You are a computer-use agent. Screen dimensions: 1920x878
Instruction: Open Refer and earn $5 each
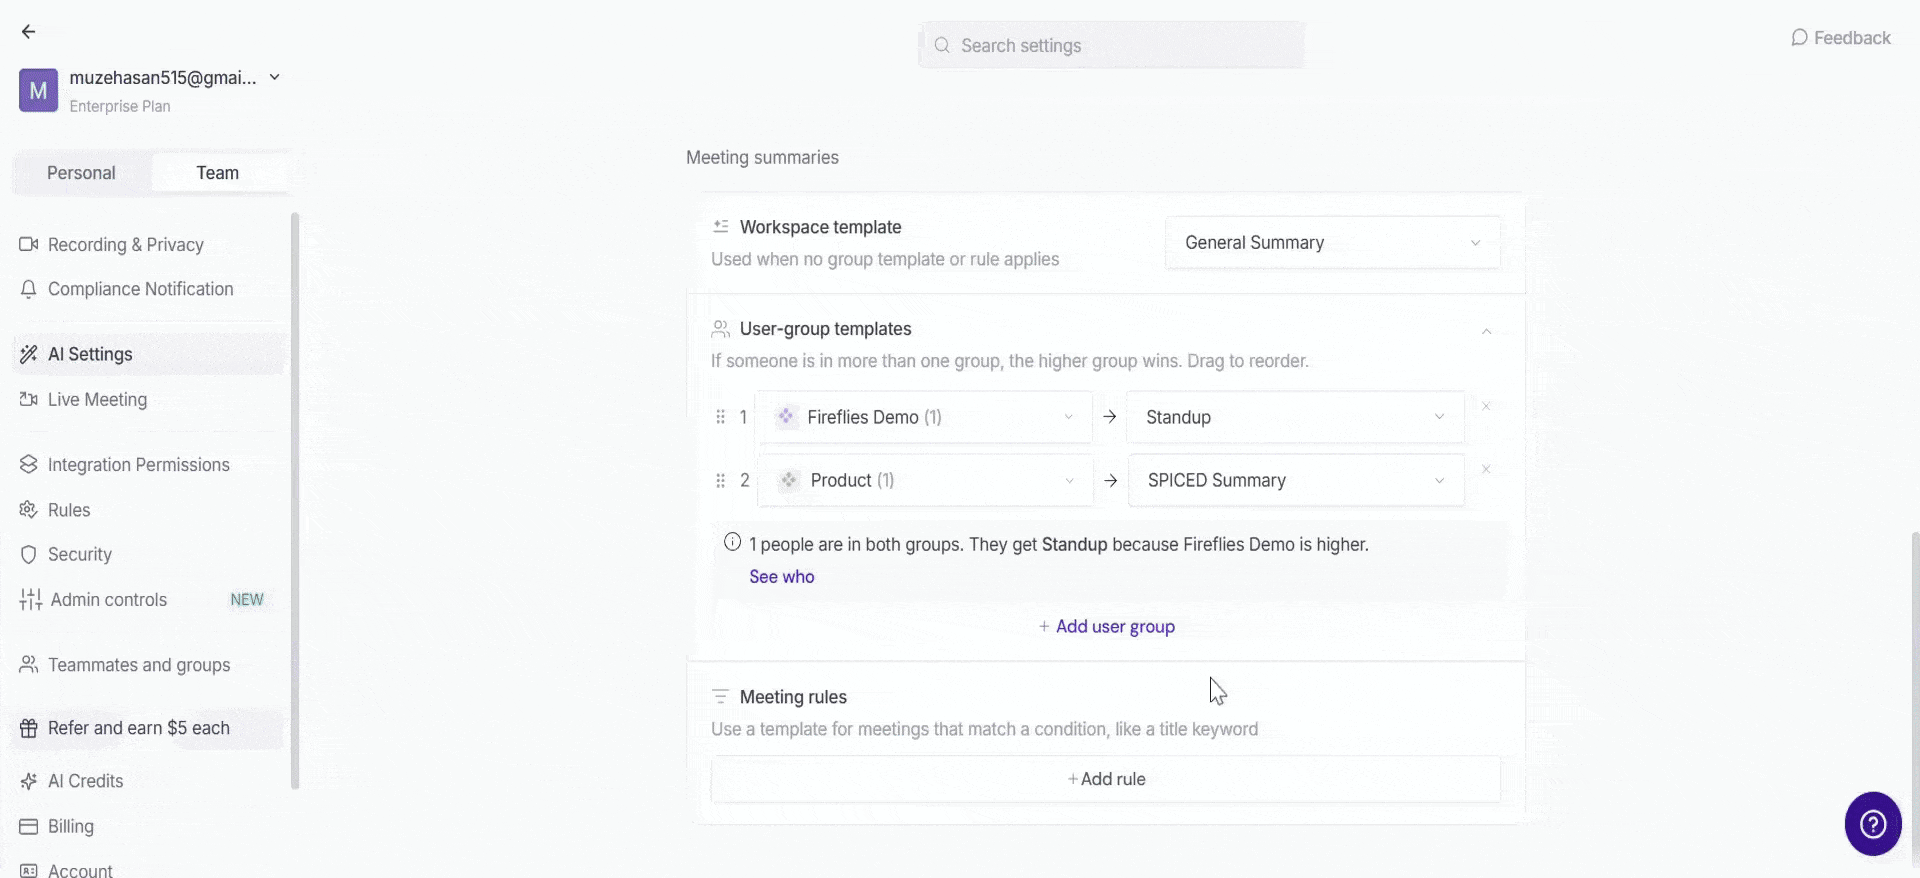click(x=150, y=728)
